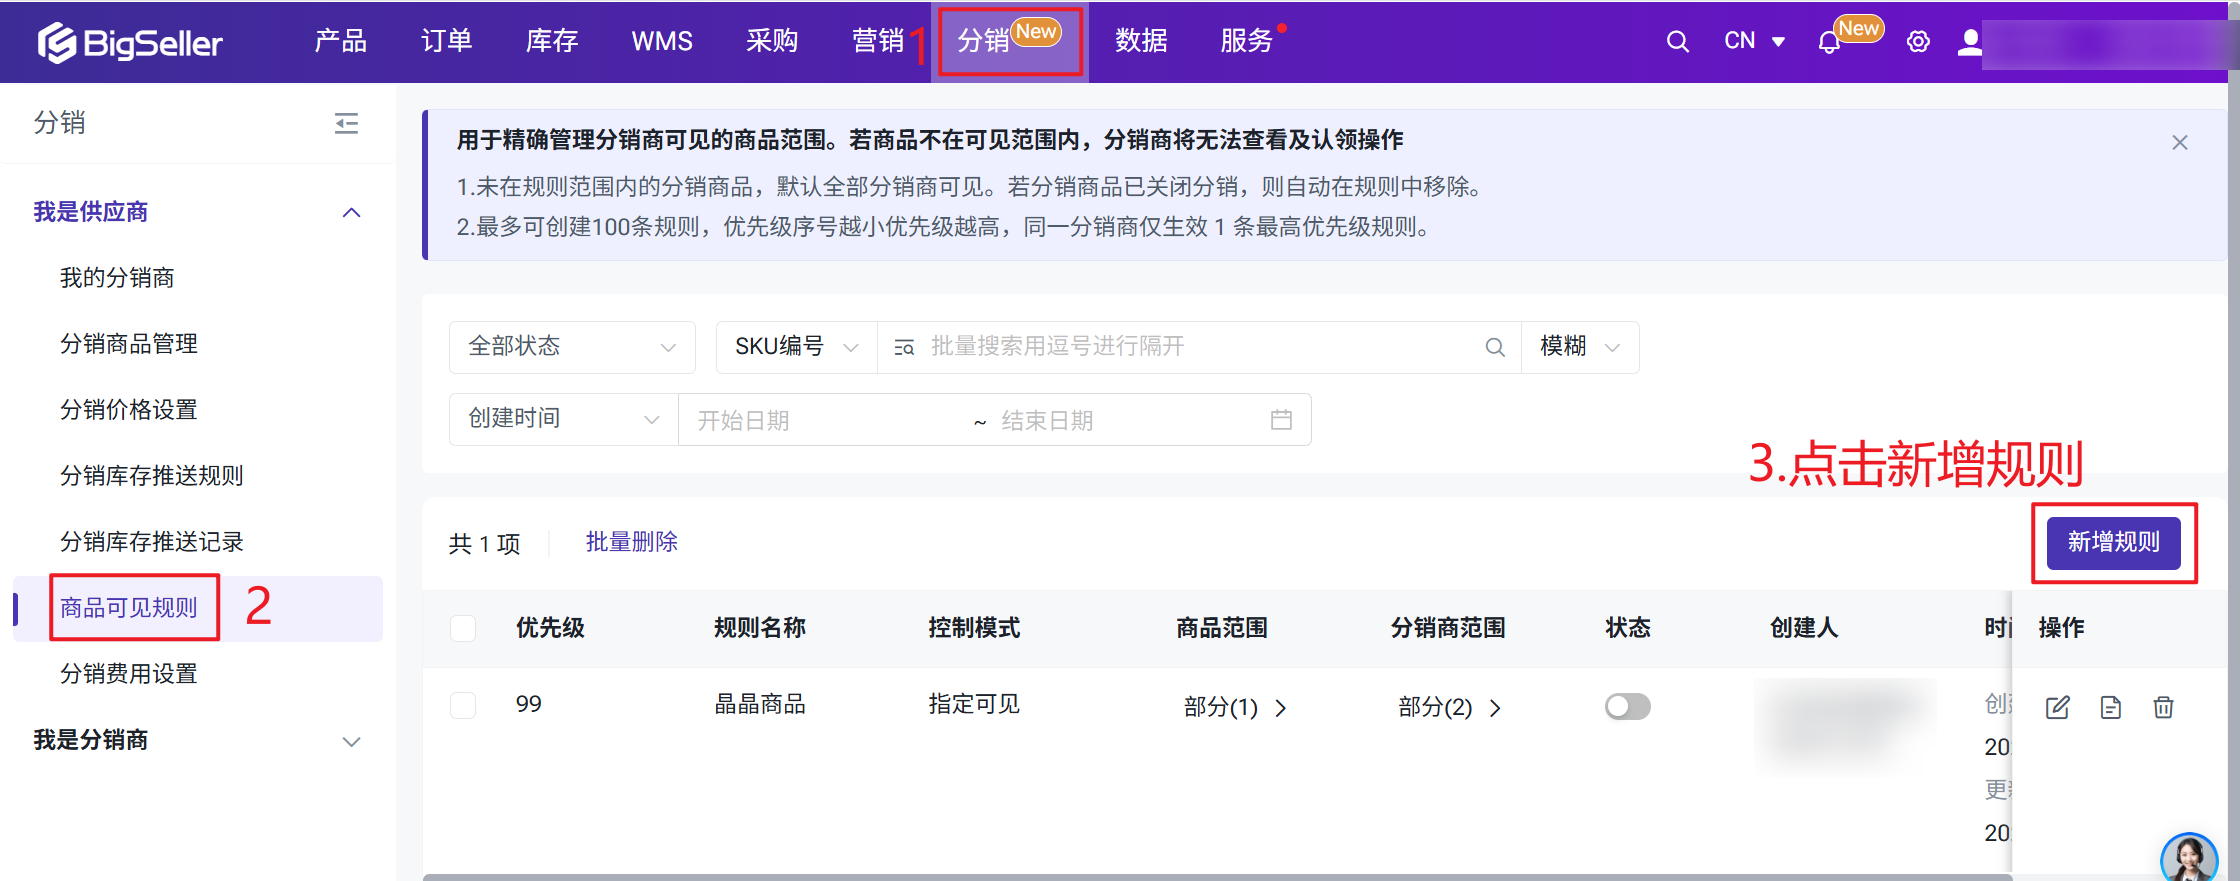Image resolution: width=2240 pixels, height=881 pixels.
Task: Open the 全部状态 status dropdown
Action: [572, 347]
